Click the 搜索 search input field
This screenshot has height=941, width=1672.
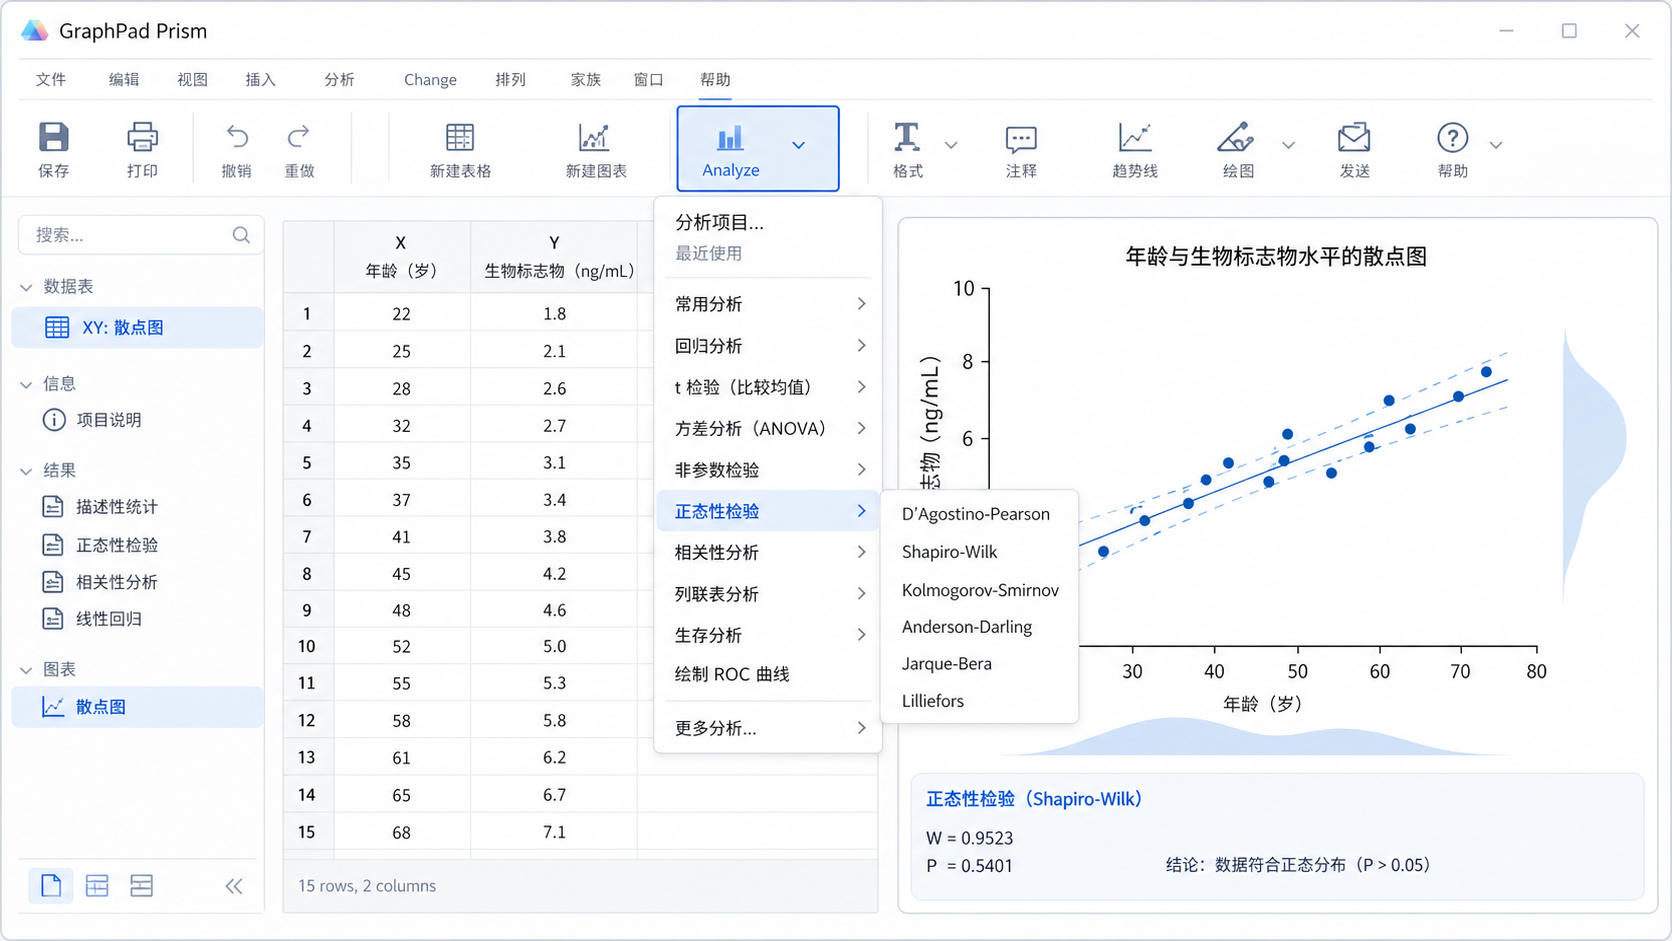[141, 235]
